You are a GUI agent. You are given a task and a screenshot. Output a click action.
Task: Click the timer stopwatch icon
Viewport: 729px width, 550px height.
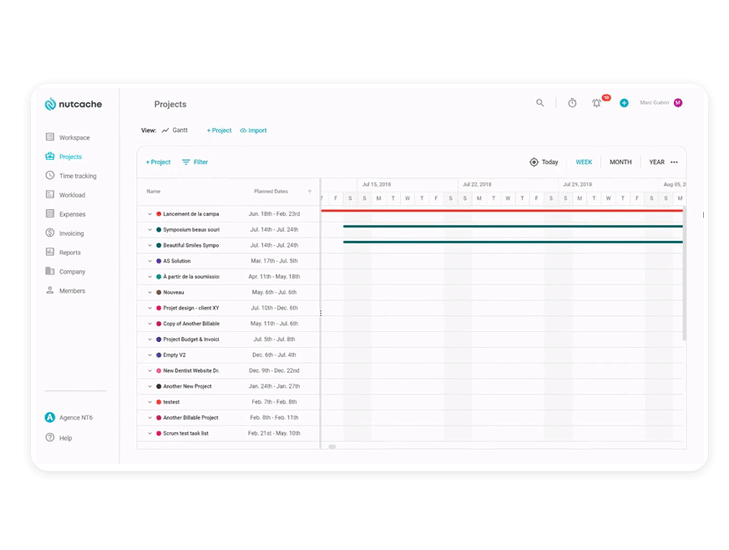click(572, 103)
